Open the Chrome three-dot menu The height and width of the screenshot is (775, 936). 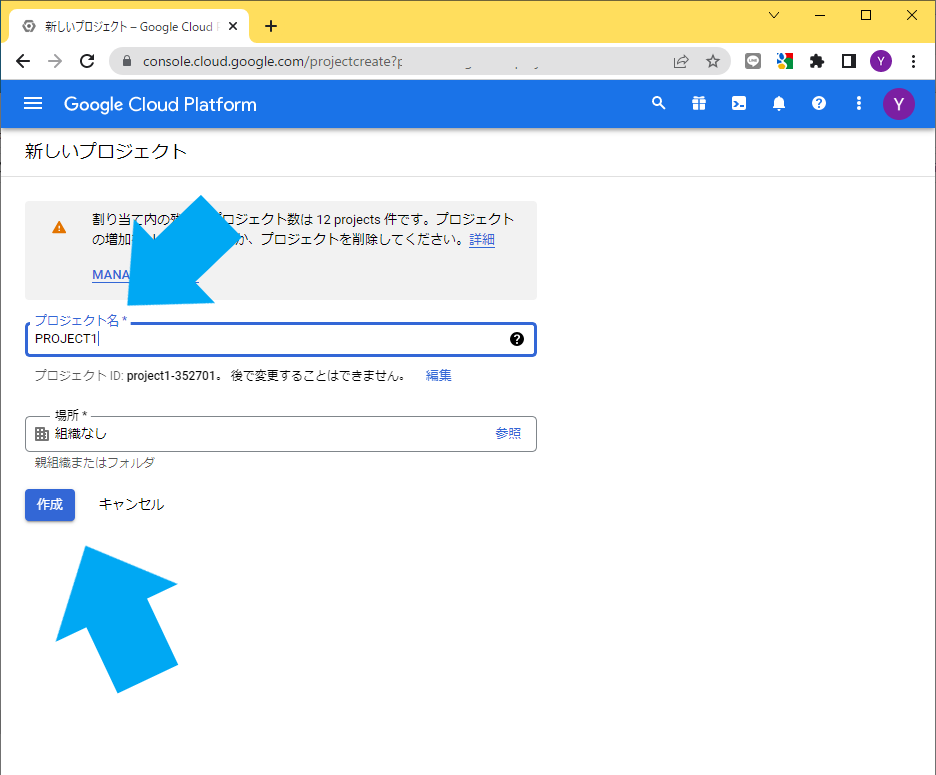point(913,61)
